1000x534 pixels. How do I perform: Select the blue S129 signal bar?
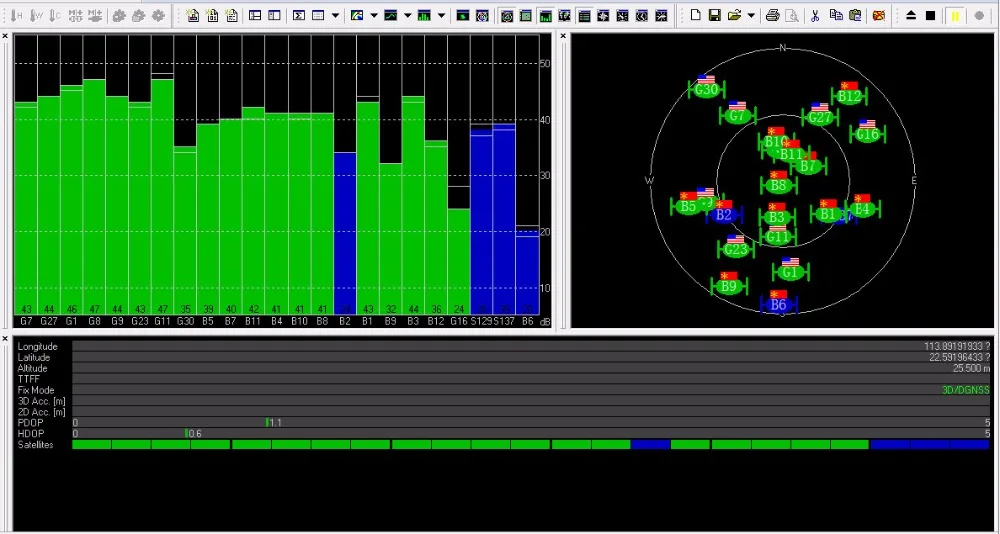pos(482,220)
